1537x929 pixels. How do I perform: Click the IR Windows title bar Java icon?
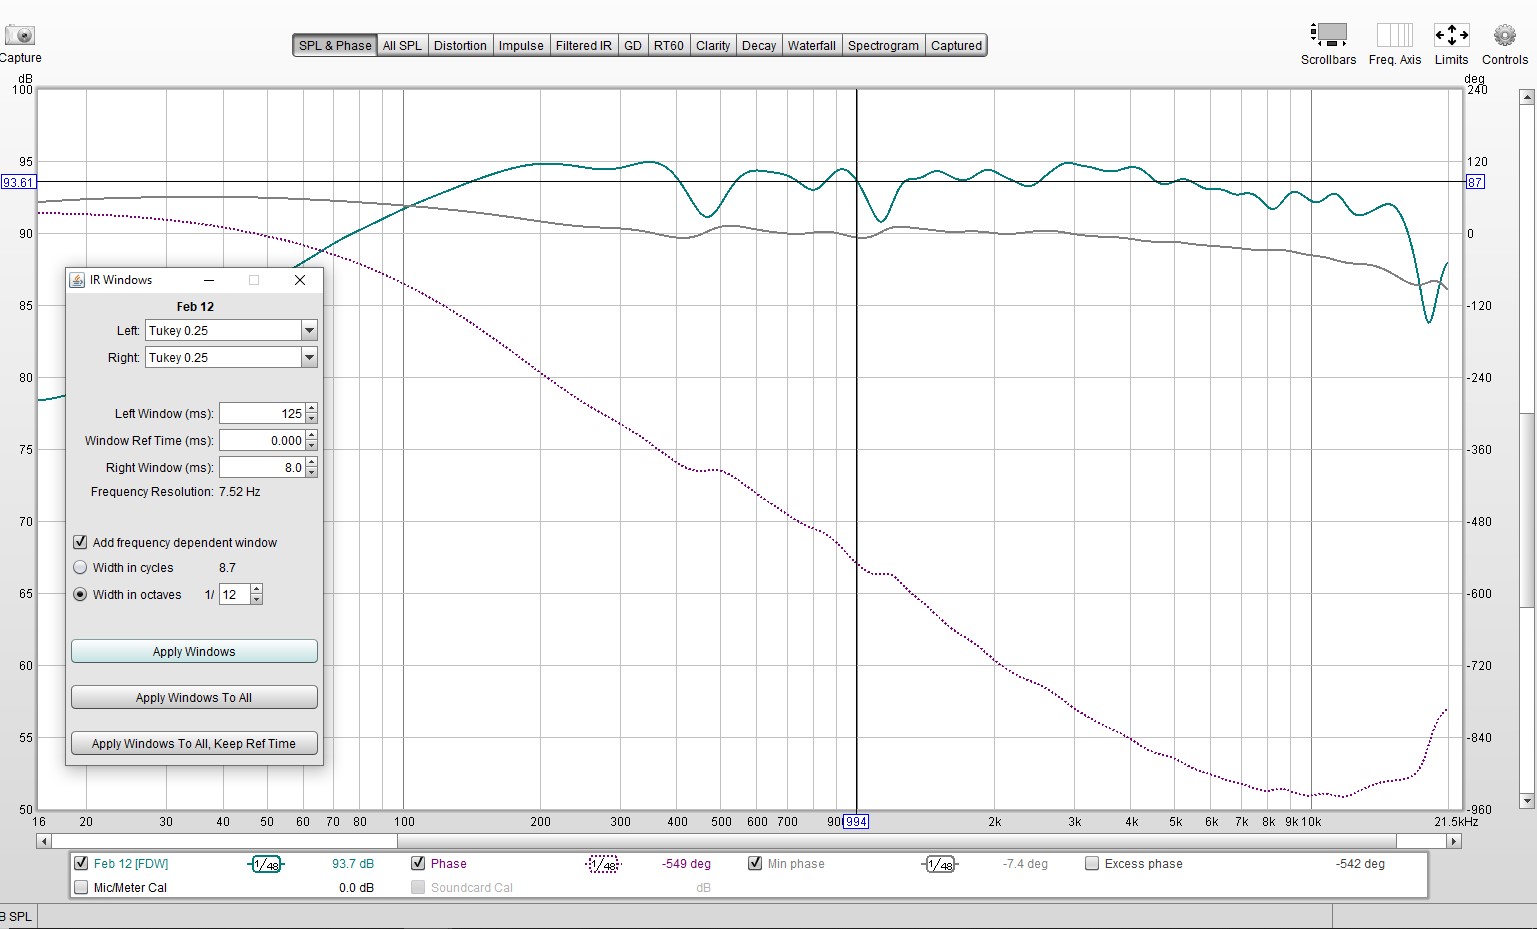[x=78, y=280]
